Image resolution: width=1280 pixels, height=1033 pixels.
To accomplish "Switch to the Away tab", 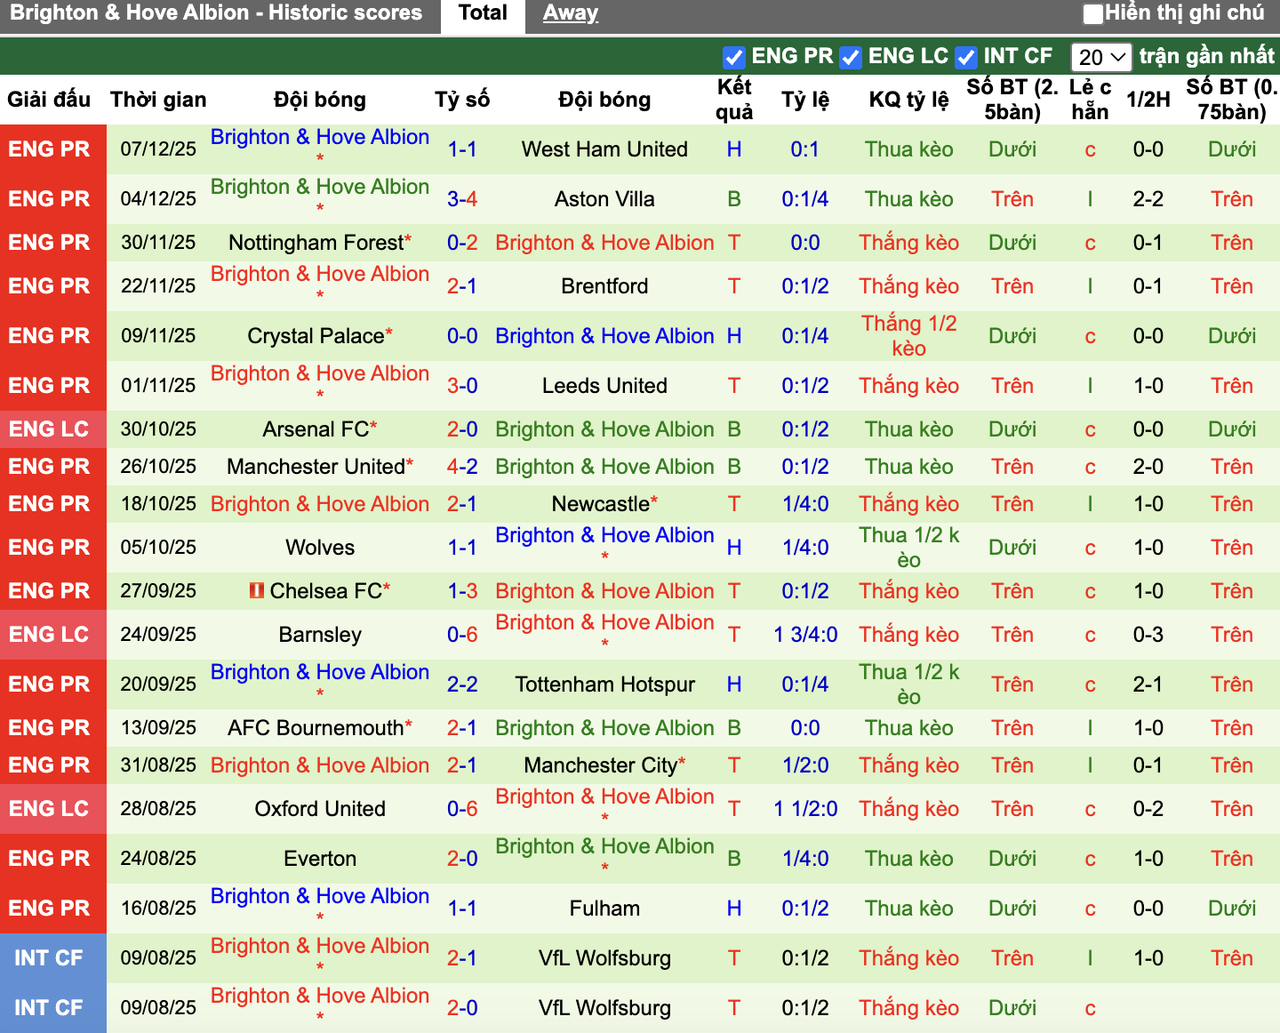I will click(x=570, y=14).
